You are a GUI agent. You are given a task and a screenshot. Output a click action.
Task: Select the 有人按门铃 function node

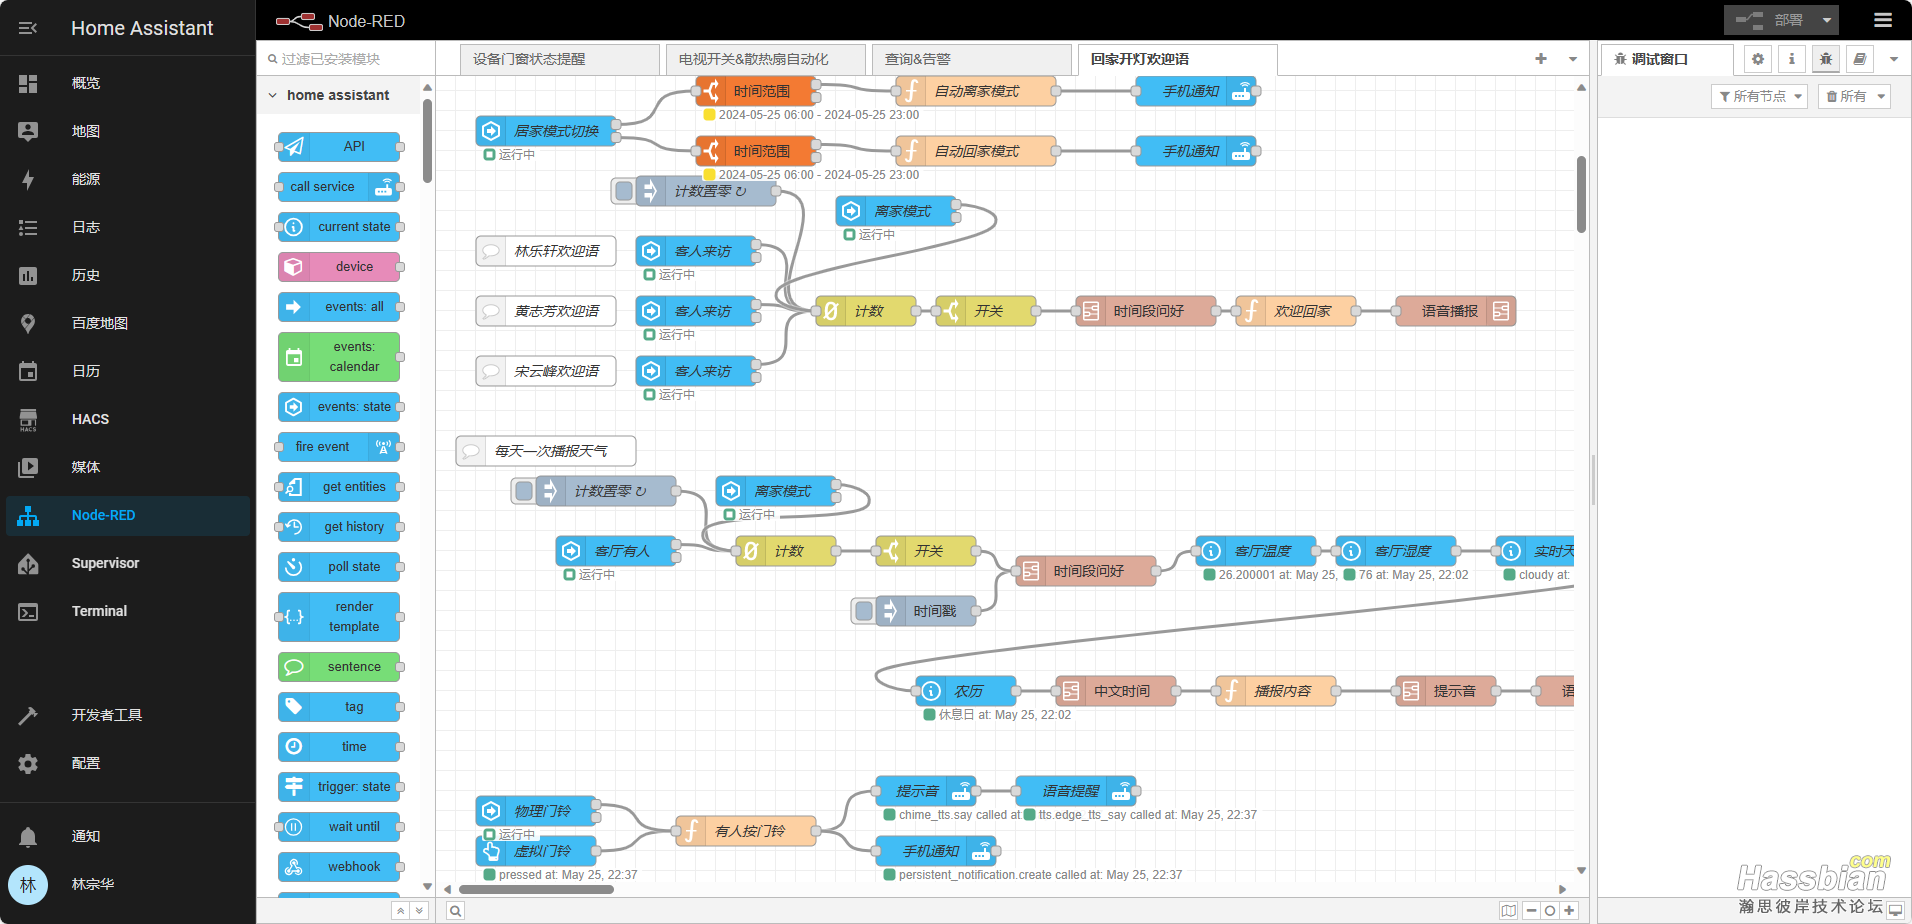[x=746, y=831]
